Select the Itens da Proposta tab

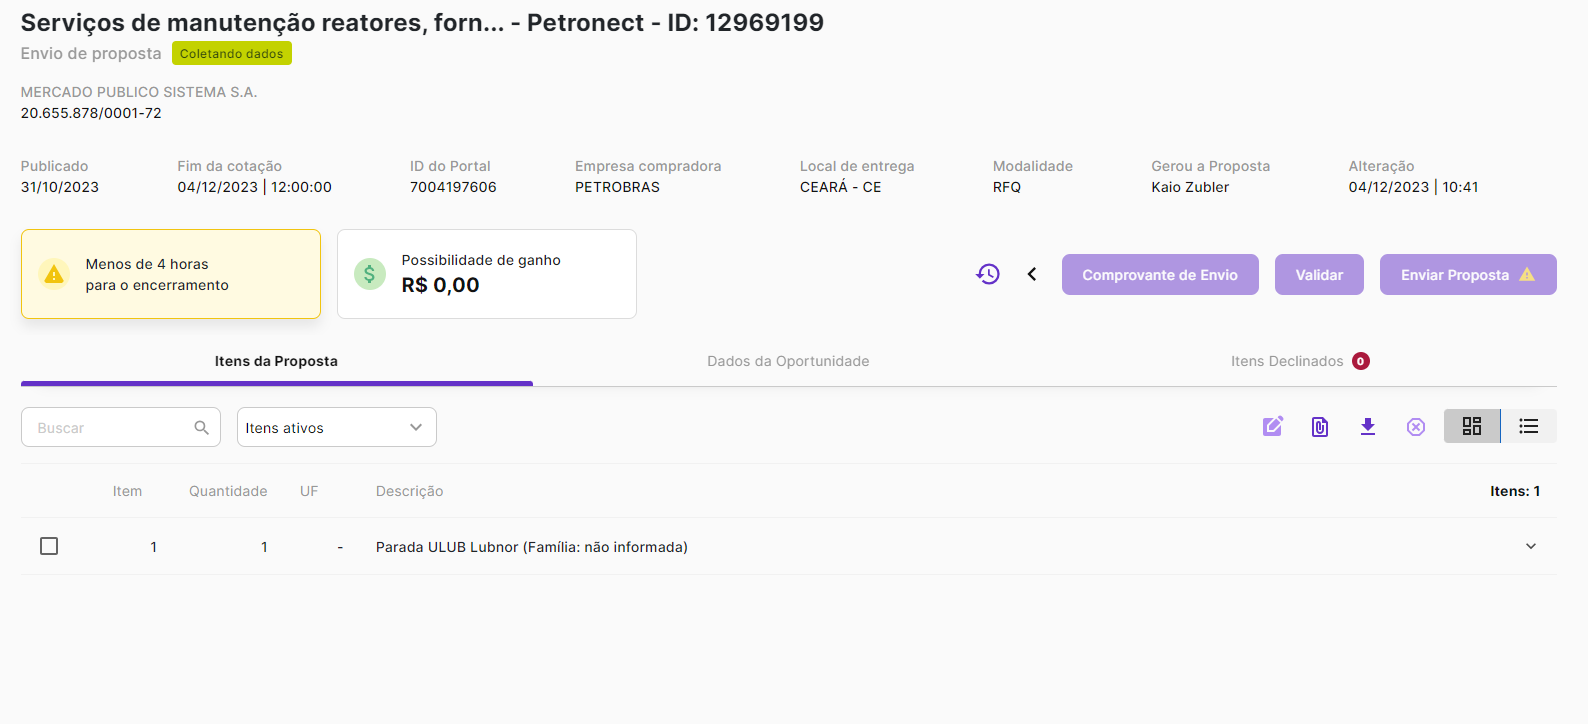click(276, 361)
